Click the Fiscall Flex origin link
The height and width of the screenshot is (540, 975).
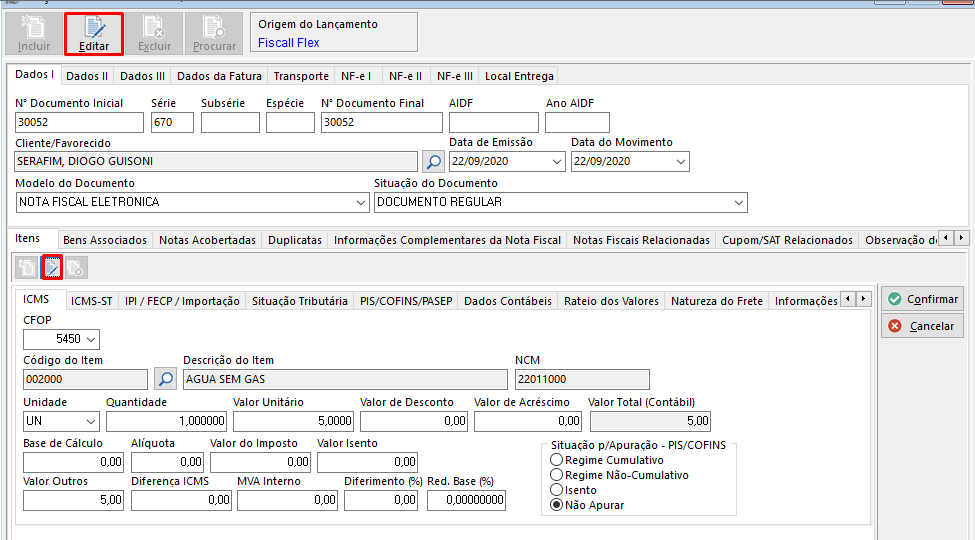(289, 43)
